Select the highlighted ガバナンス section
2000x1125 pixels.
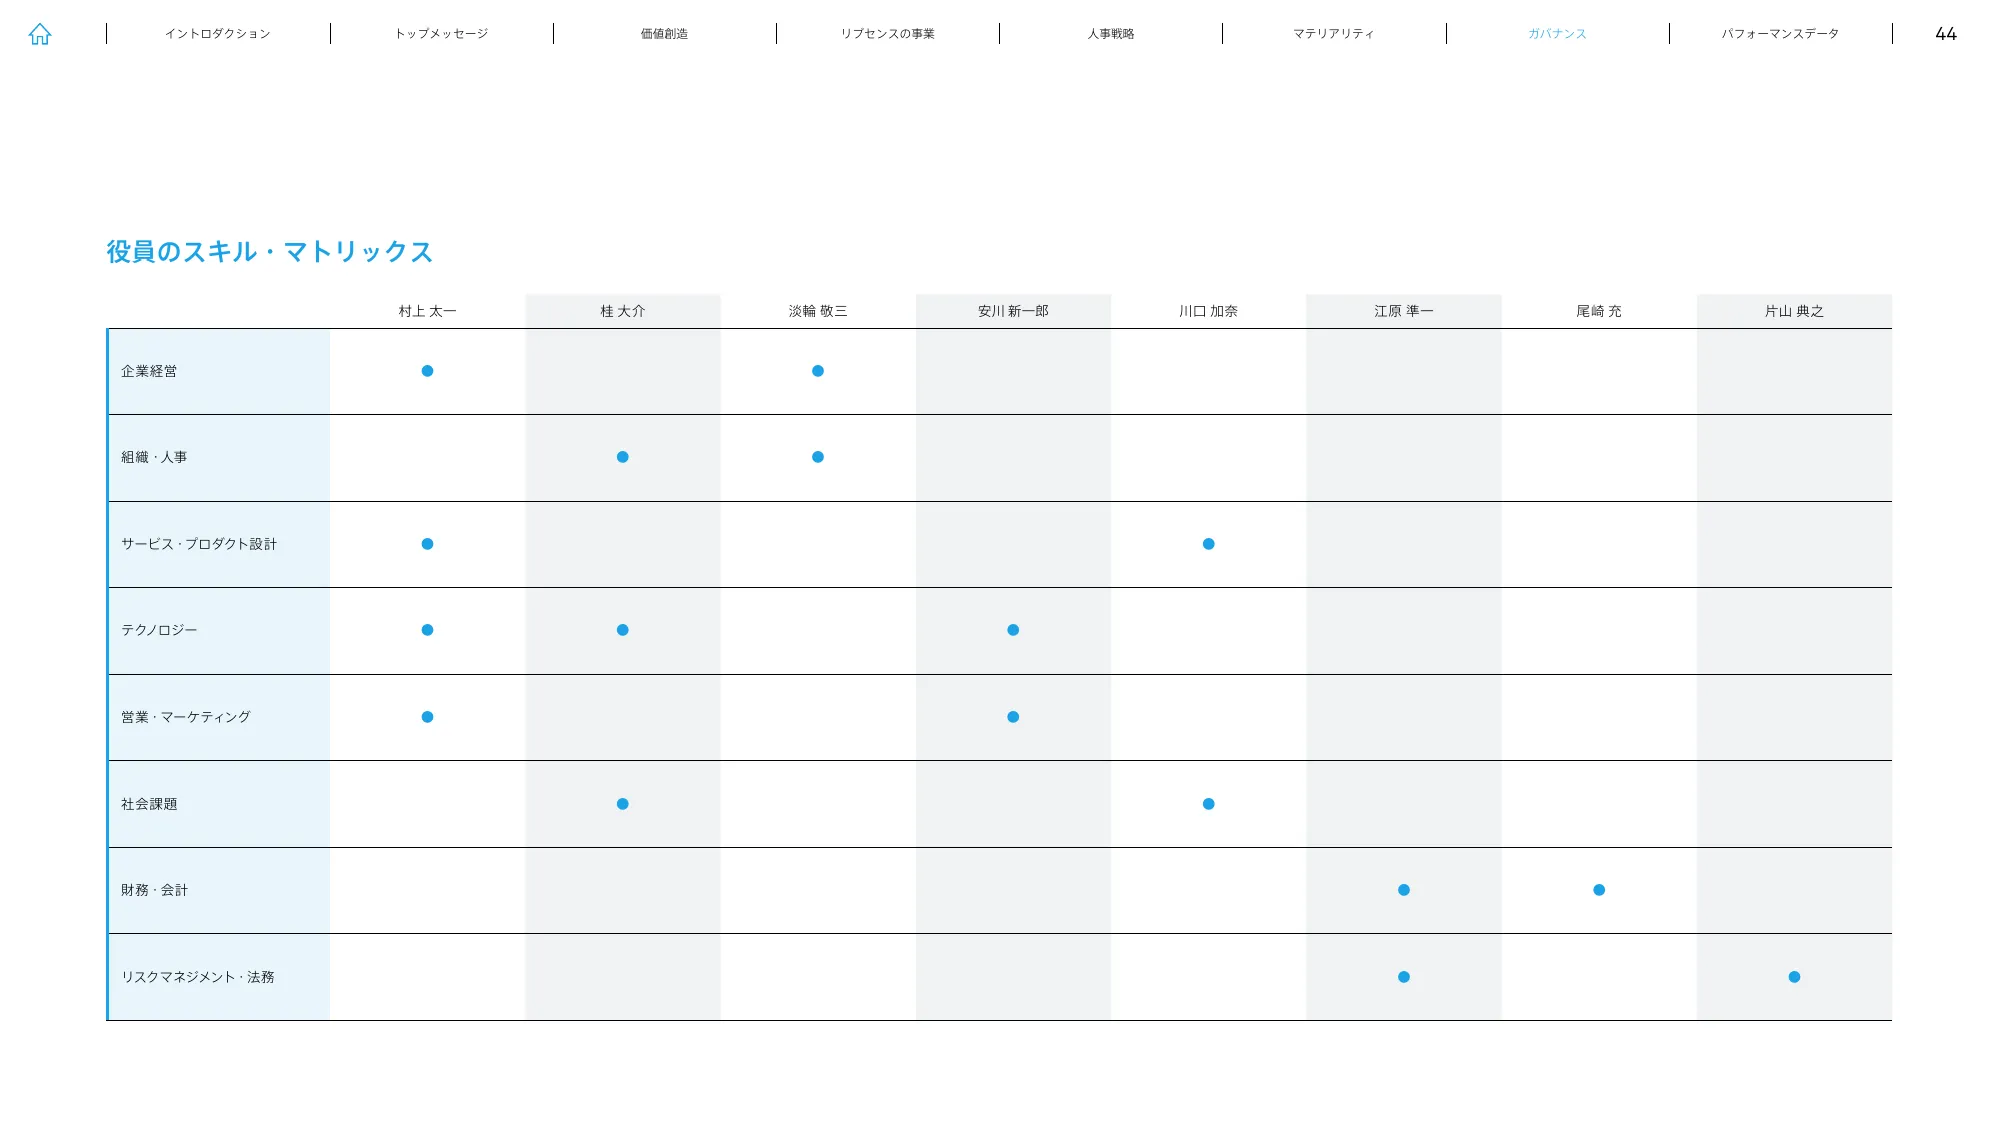click(1557, 33)
